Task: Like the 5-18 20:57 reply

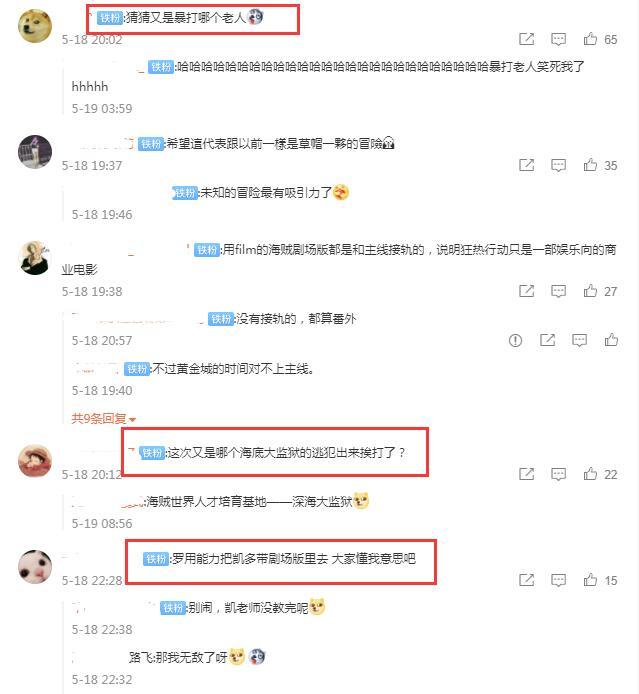Action: 611,340
